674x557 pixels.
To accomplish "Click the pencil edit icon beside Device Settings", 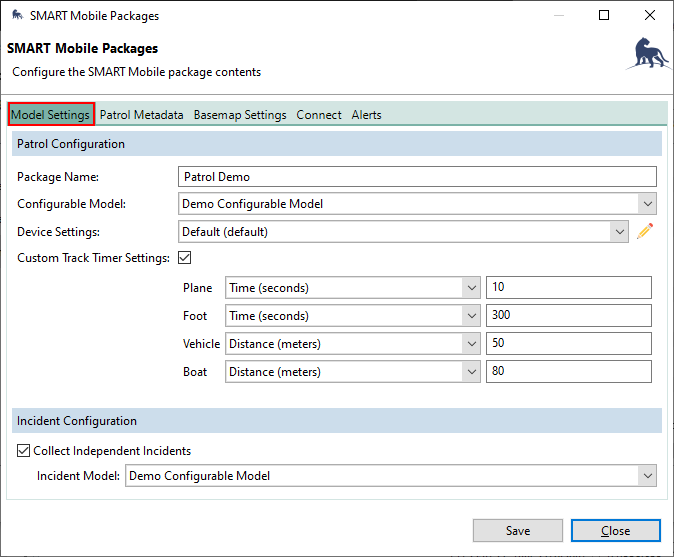I will tap(646, 232).
